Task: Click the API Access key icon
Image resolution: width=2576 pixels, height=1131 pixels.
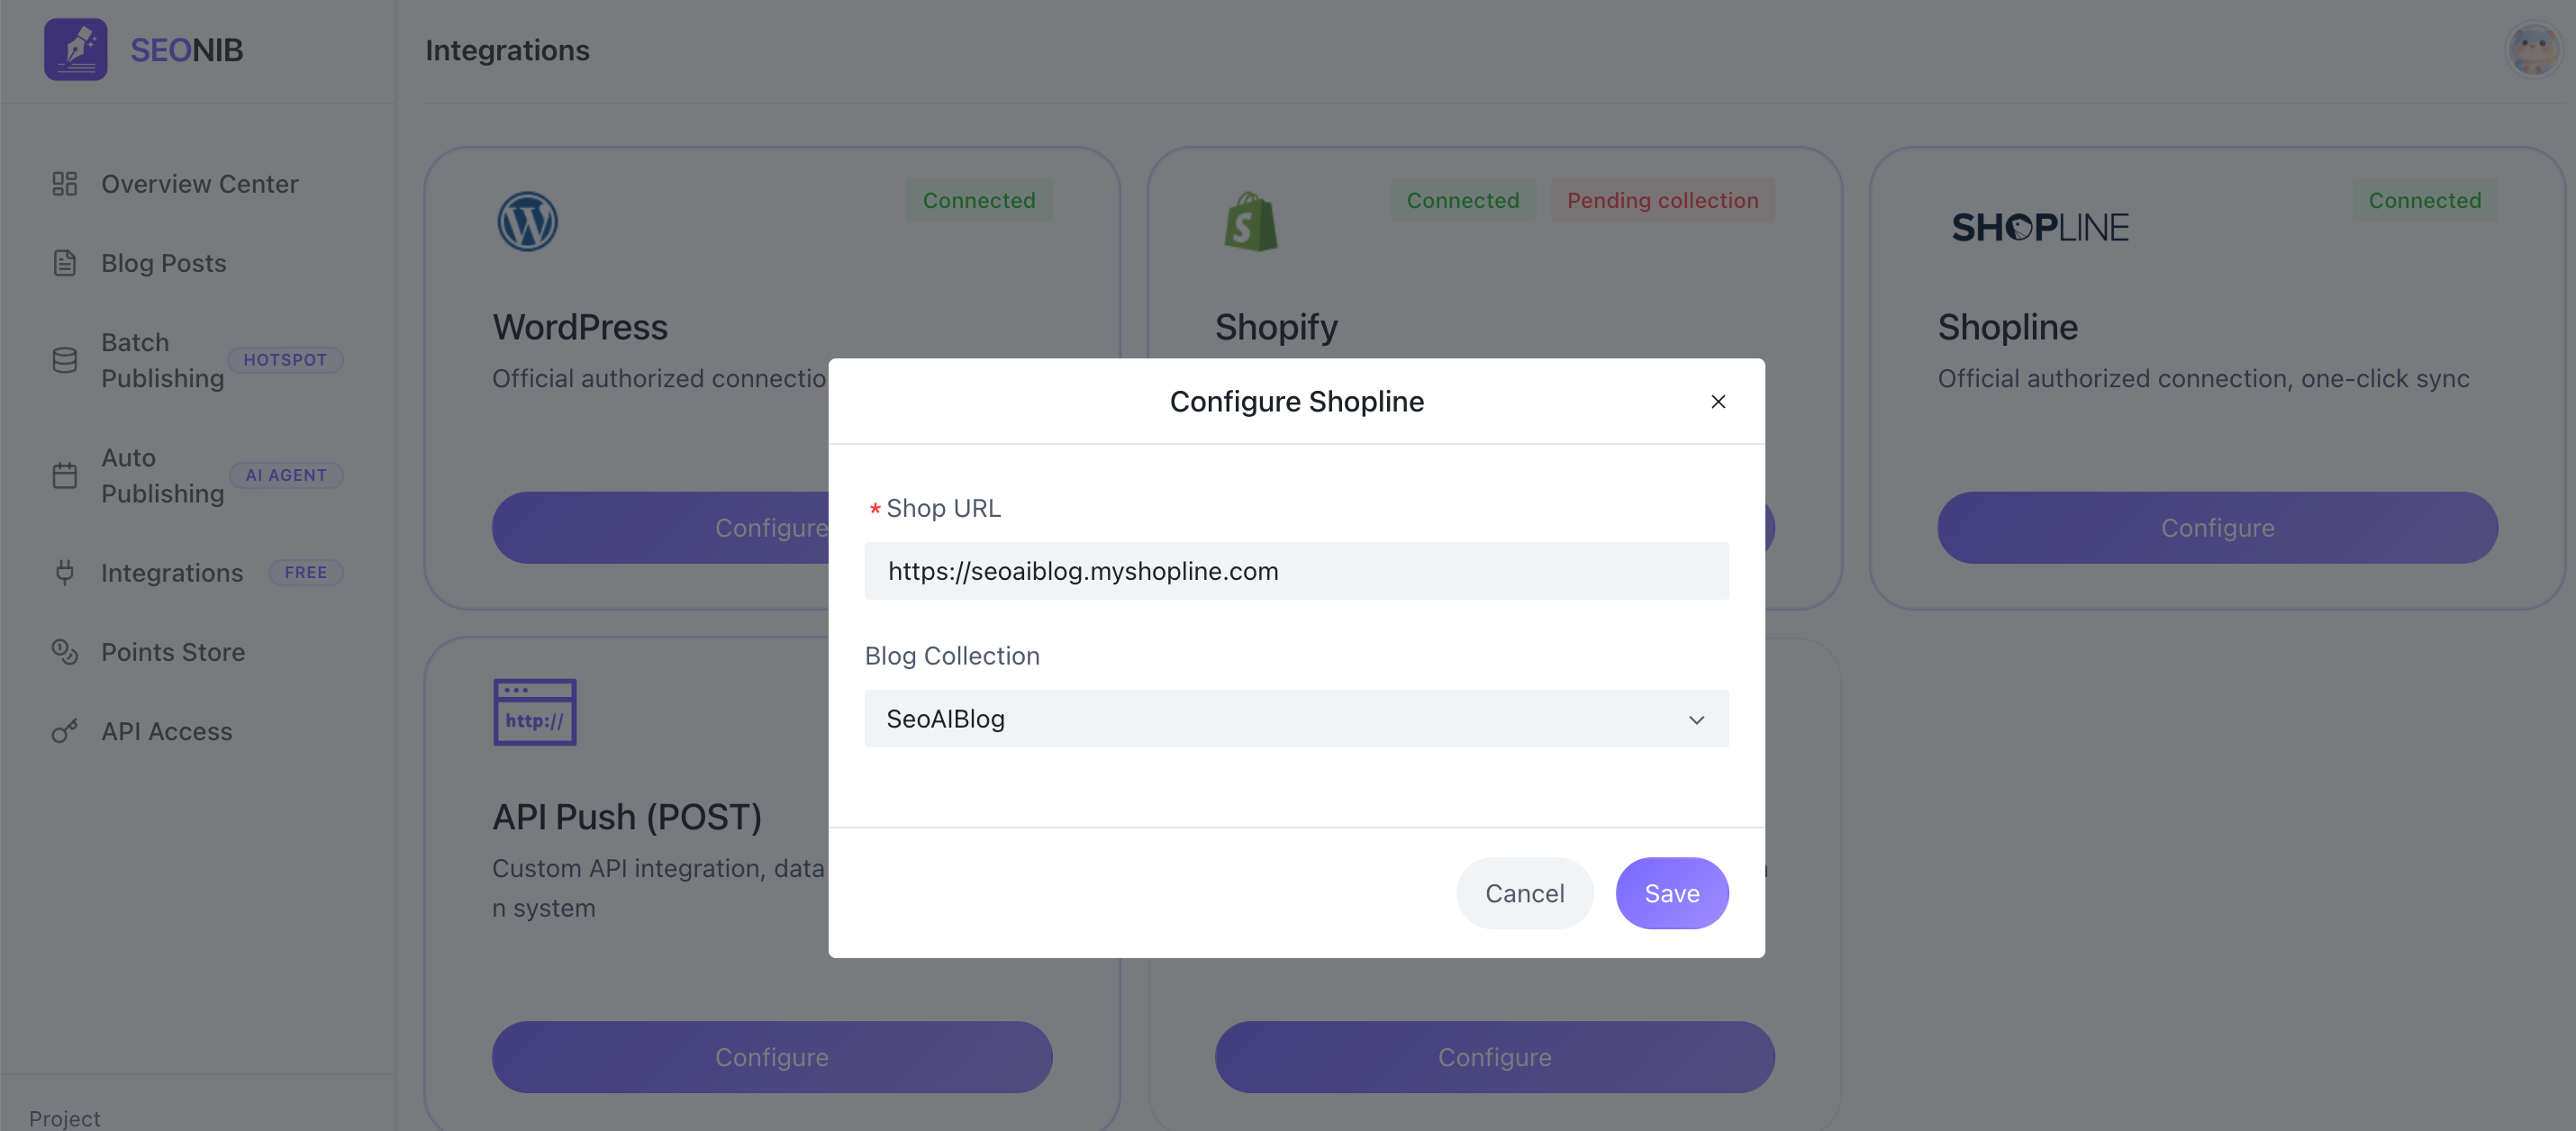Action: 65,732
